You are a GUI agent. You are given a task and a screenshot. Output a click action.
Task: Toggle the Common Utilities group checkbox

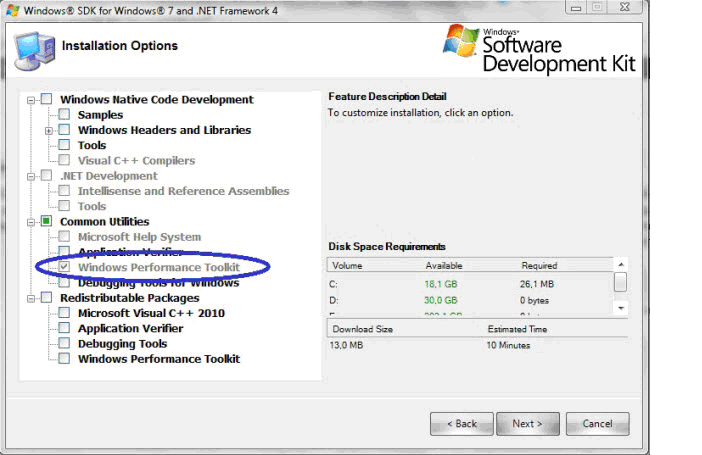46,221
